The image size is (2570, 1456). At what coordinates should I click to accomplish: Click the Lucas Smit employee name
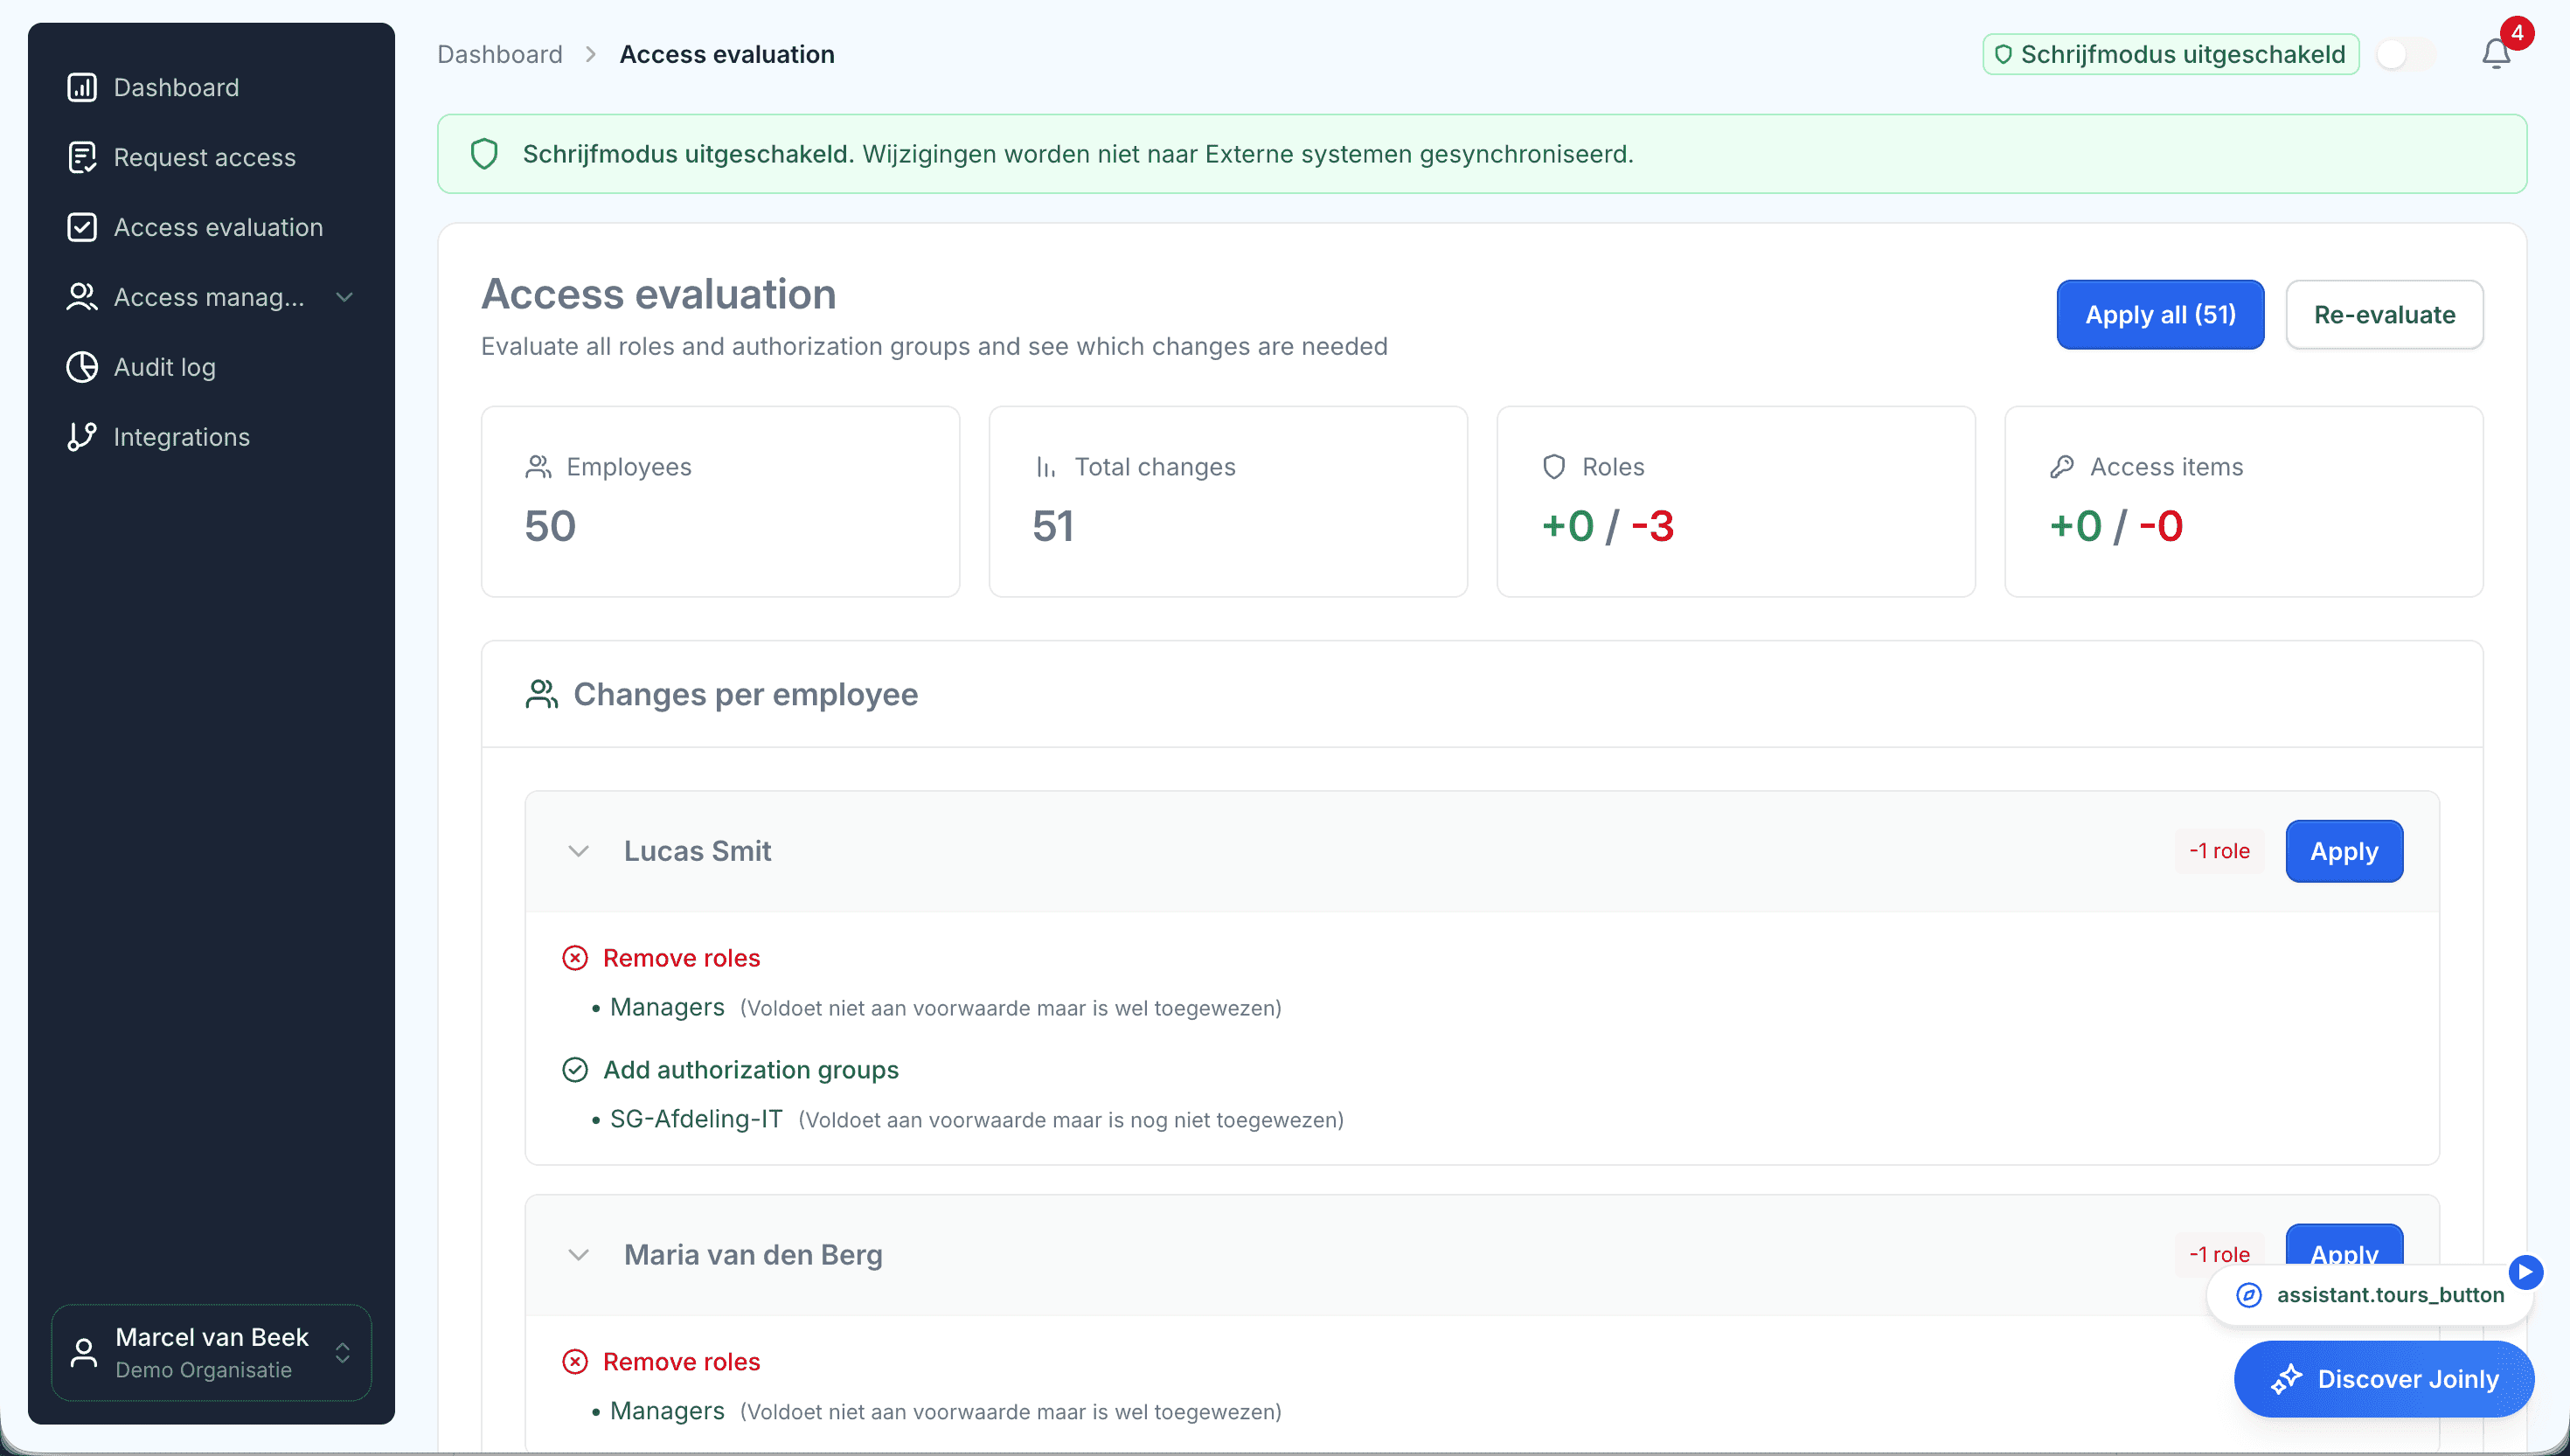(697, 852)
